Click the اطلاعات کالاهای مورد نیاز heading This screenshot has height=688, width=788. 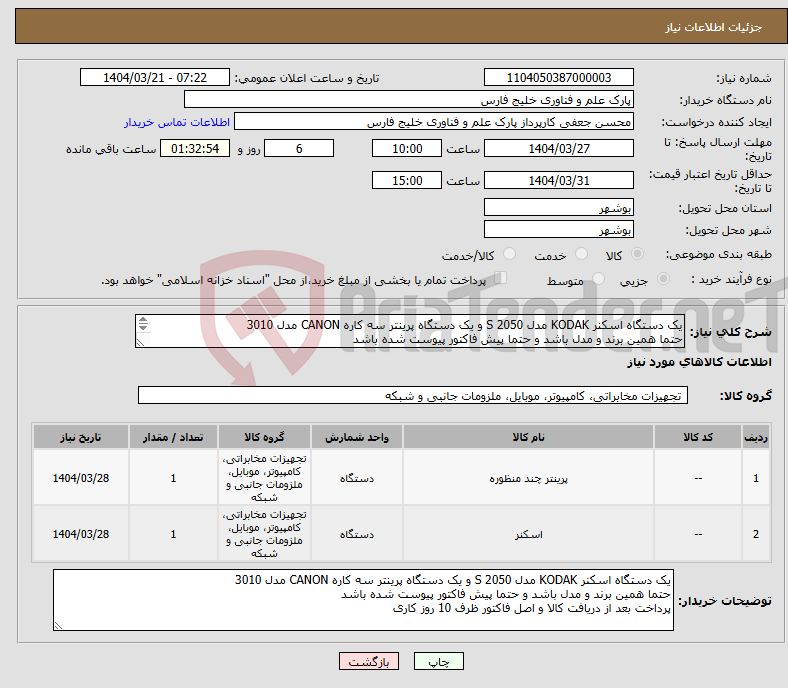(699, 362)
